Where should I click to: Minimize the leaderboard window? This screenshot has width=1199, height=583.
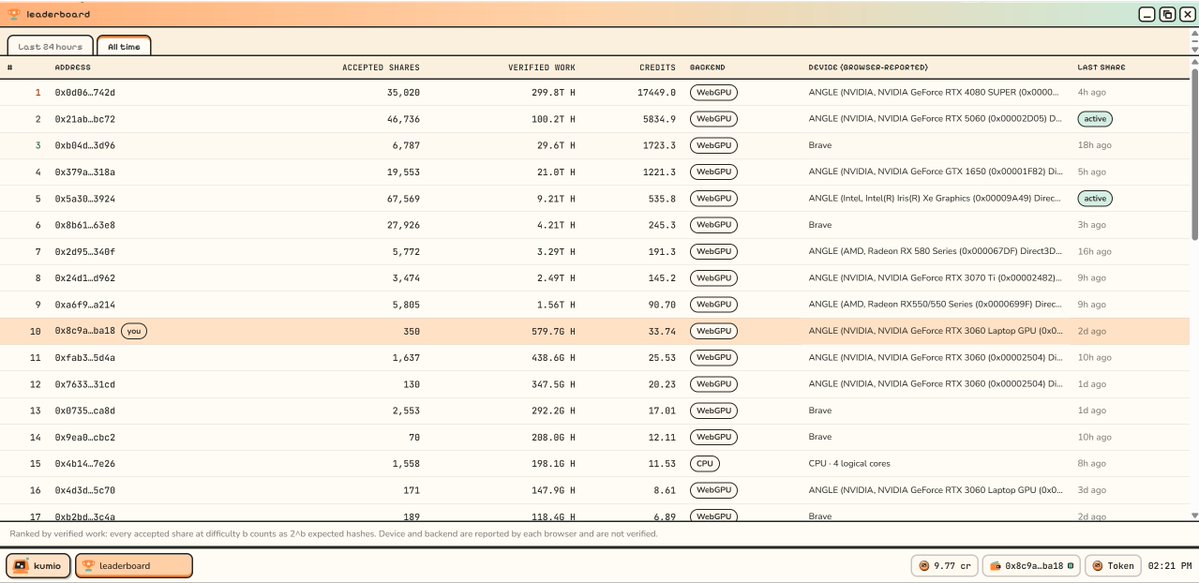click(x=1147, y=14)
